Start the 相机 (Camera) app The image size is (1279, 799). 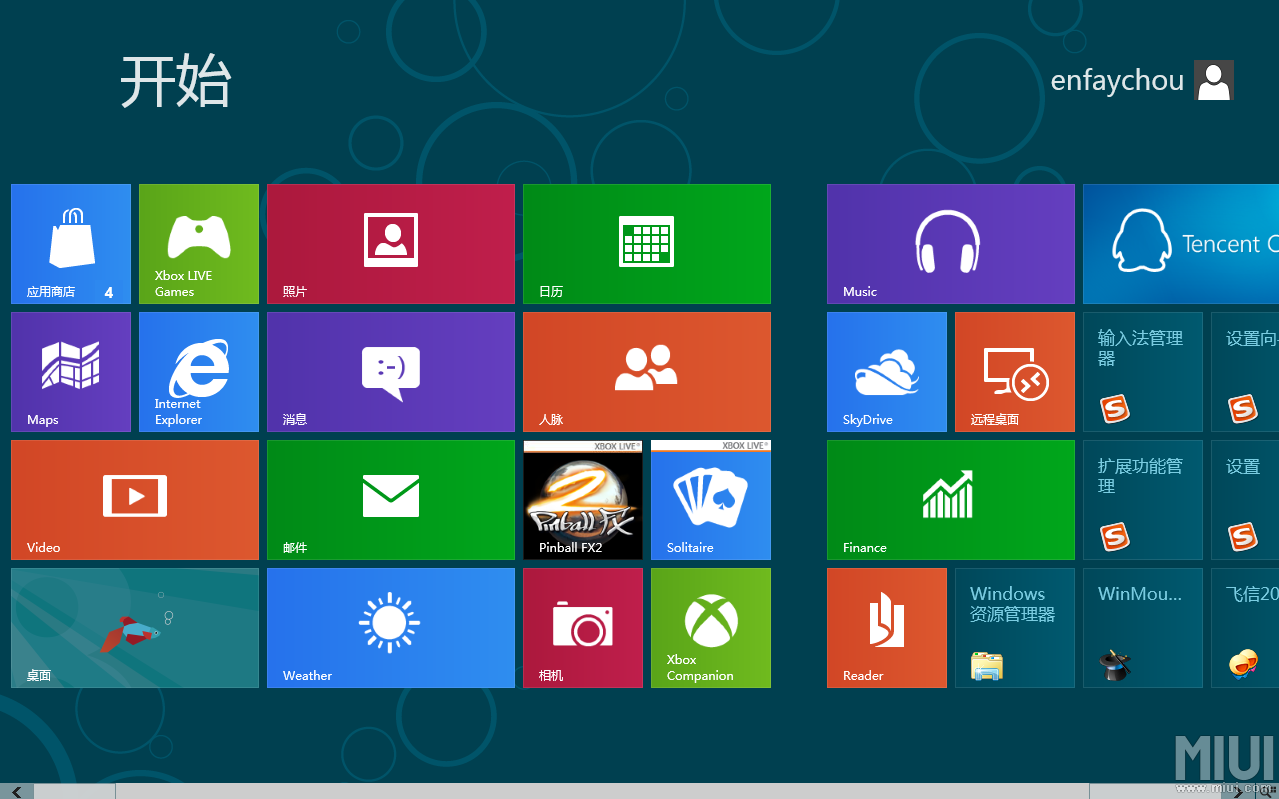582,627
